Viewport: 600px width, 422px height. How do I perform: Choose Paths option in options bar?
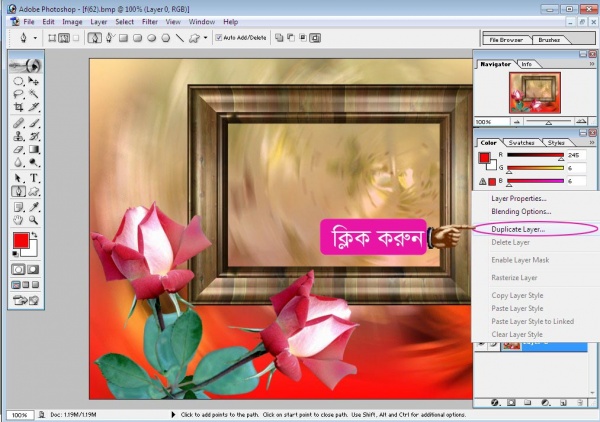64,38
